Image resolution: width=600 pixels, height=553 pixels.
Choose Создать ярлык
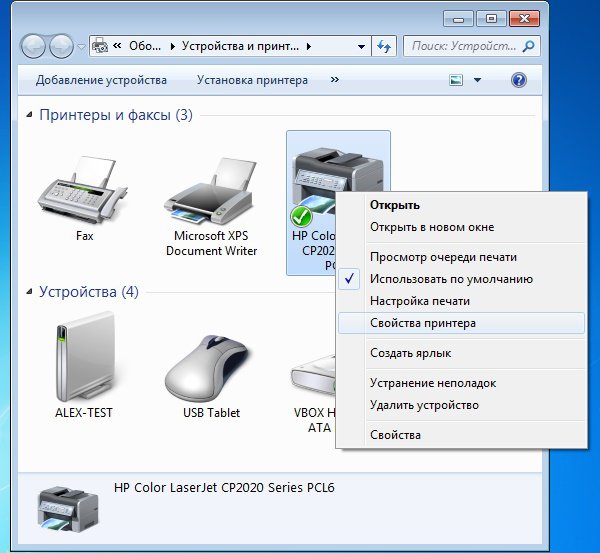[461, 353]
